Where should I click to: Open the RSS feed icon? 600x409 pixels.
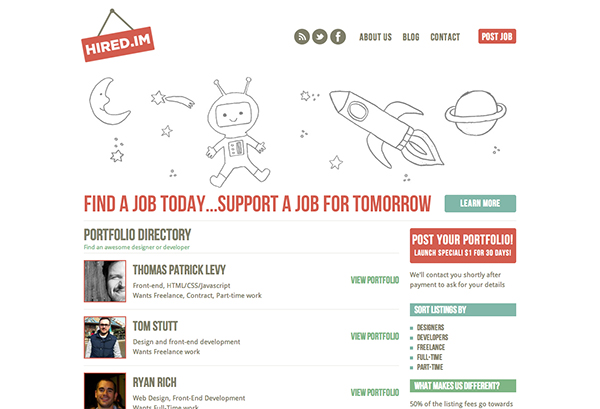(x=302, y=37)
